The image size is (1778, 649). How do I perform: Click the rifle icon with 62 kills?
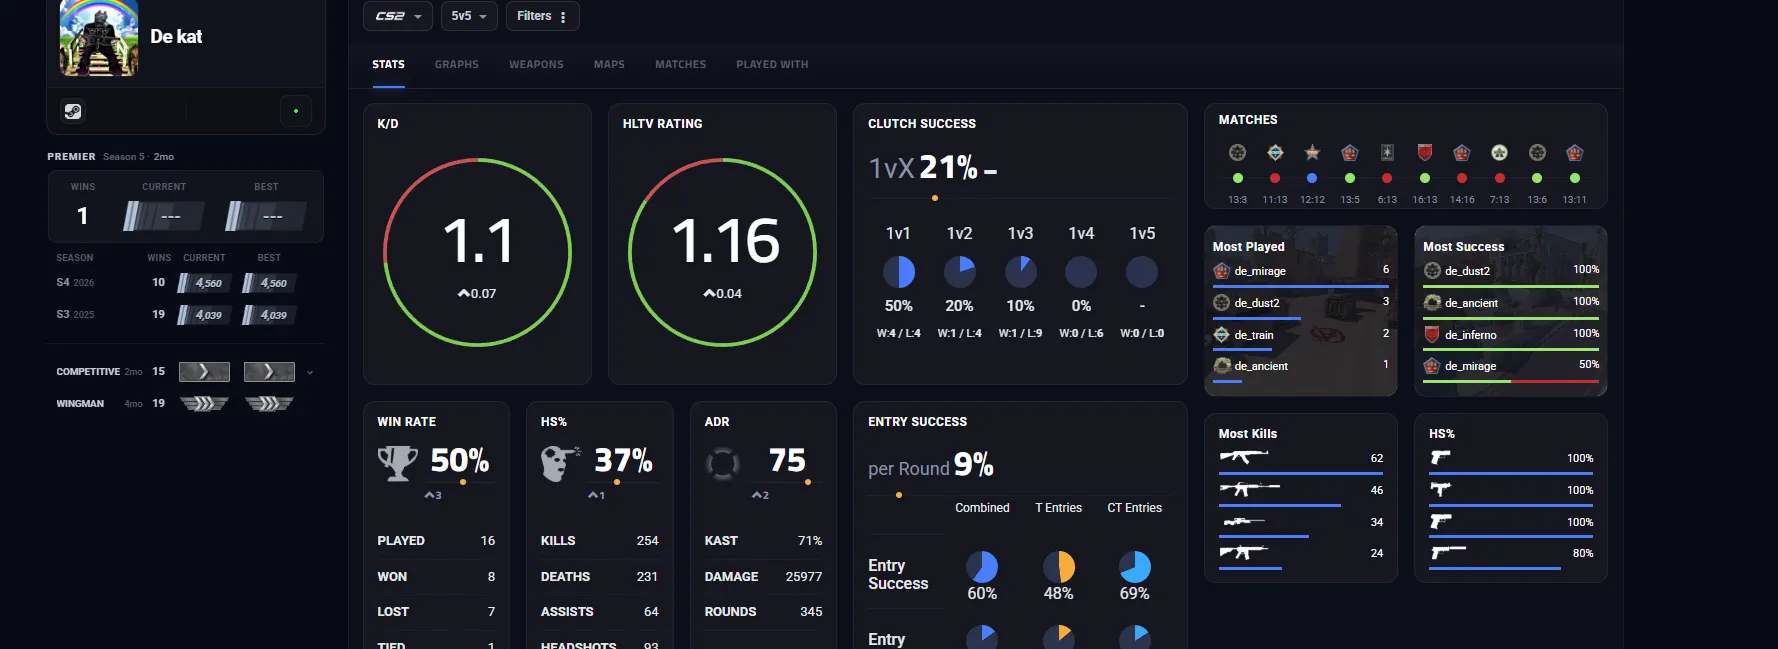tap(1244, 457)
